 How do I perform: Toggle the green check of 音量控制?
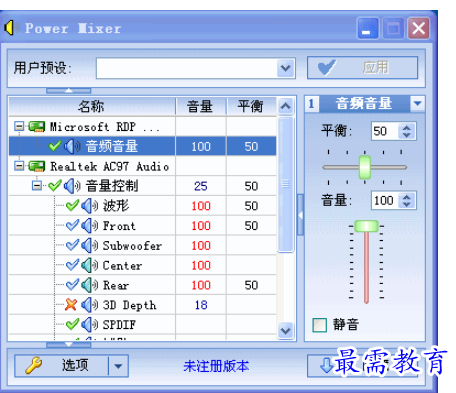(x=55, y=185)
